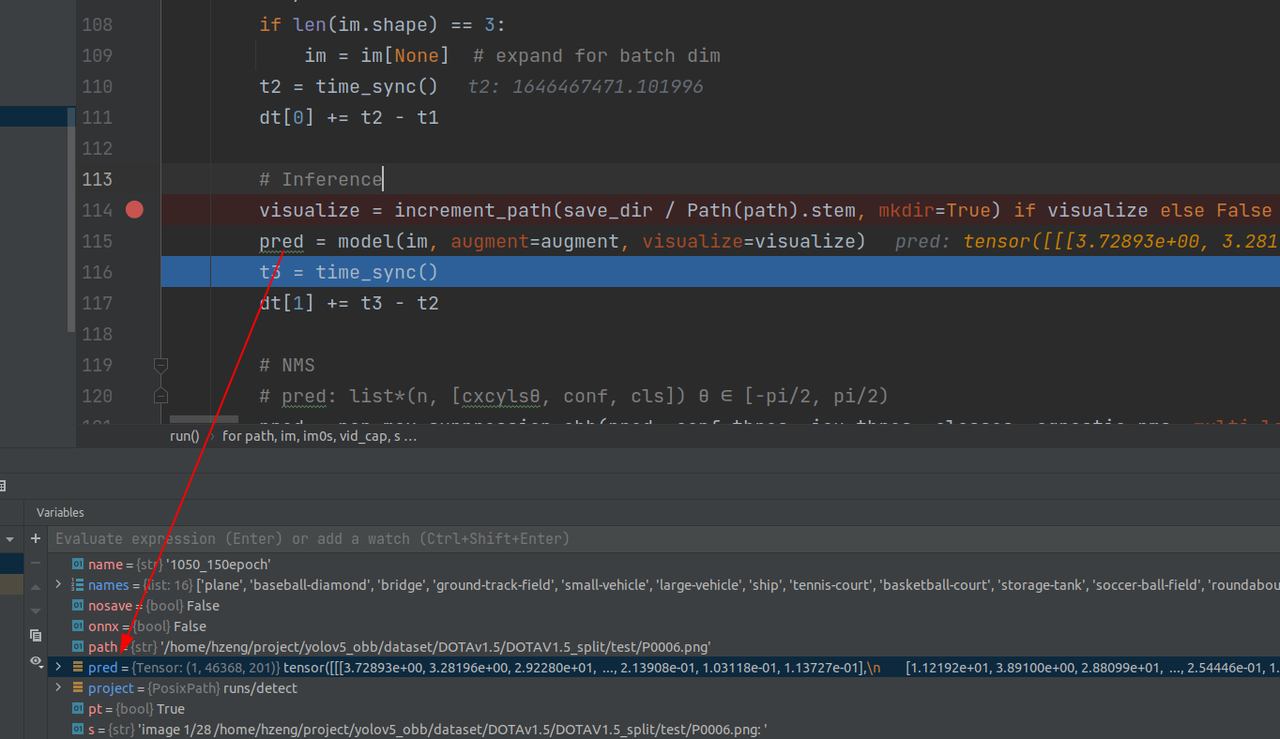Click the bool type icon beside onnx

point(78,626)
